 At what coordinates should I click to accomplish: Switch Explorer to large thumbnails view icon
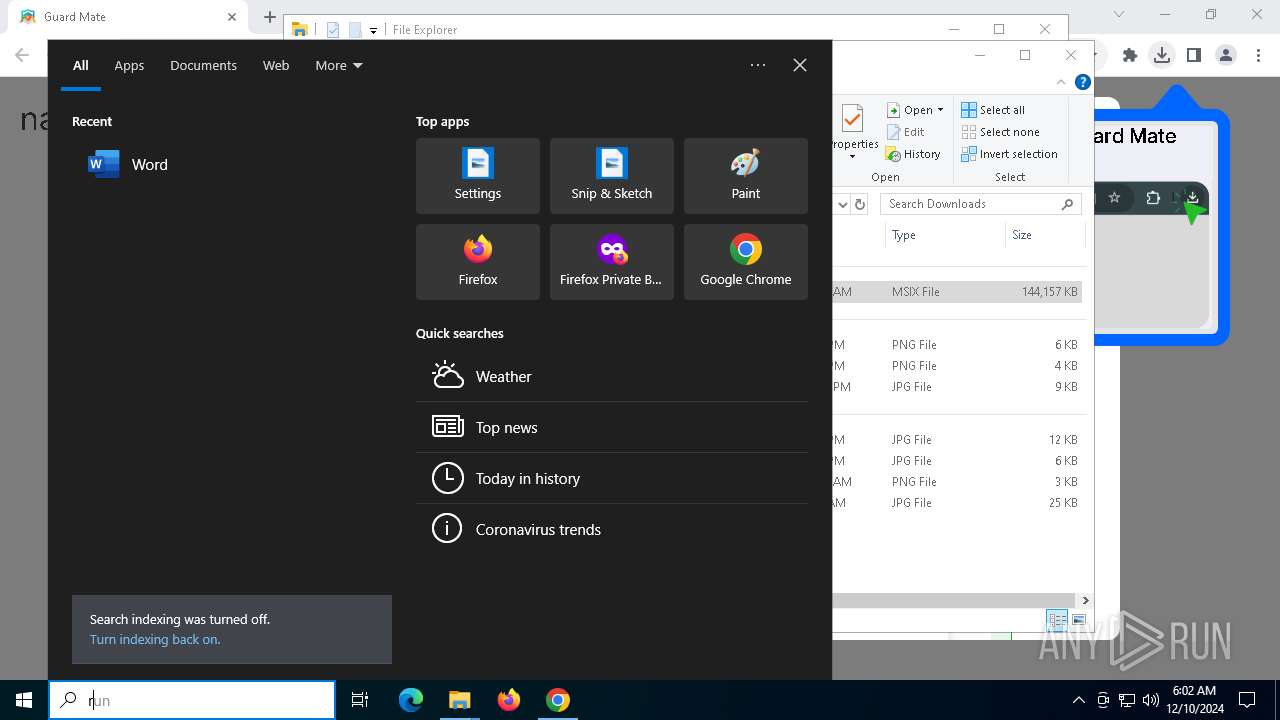point(1079,621)
